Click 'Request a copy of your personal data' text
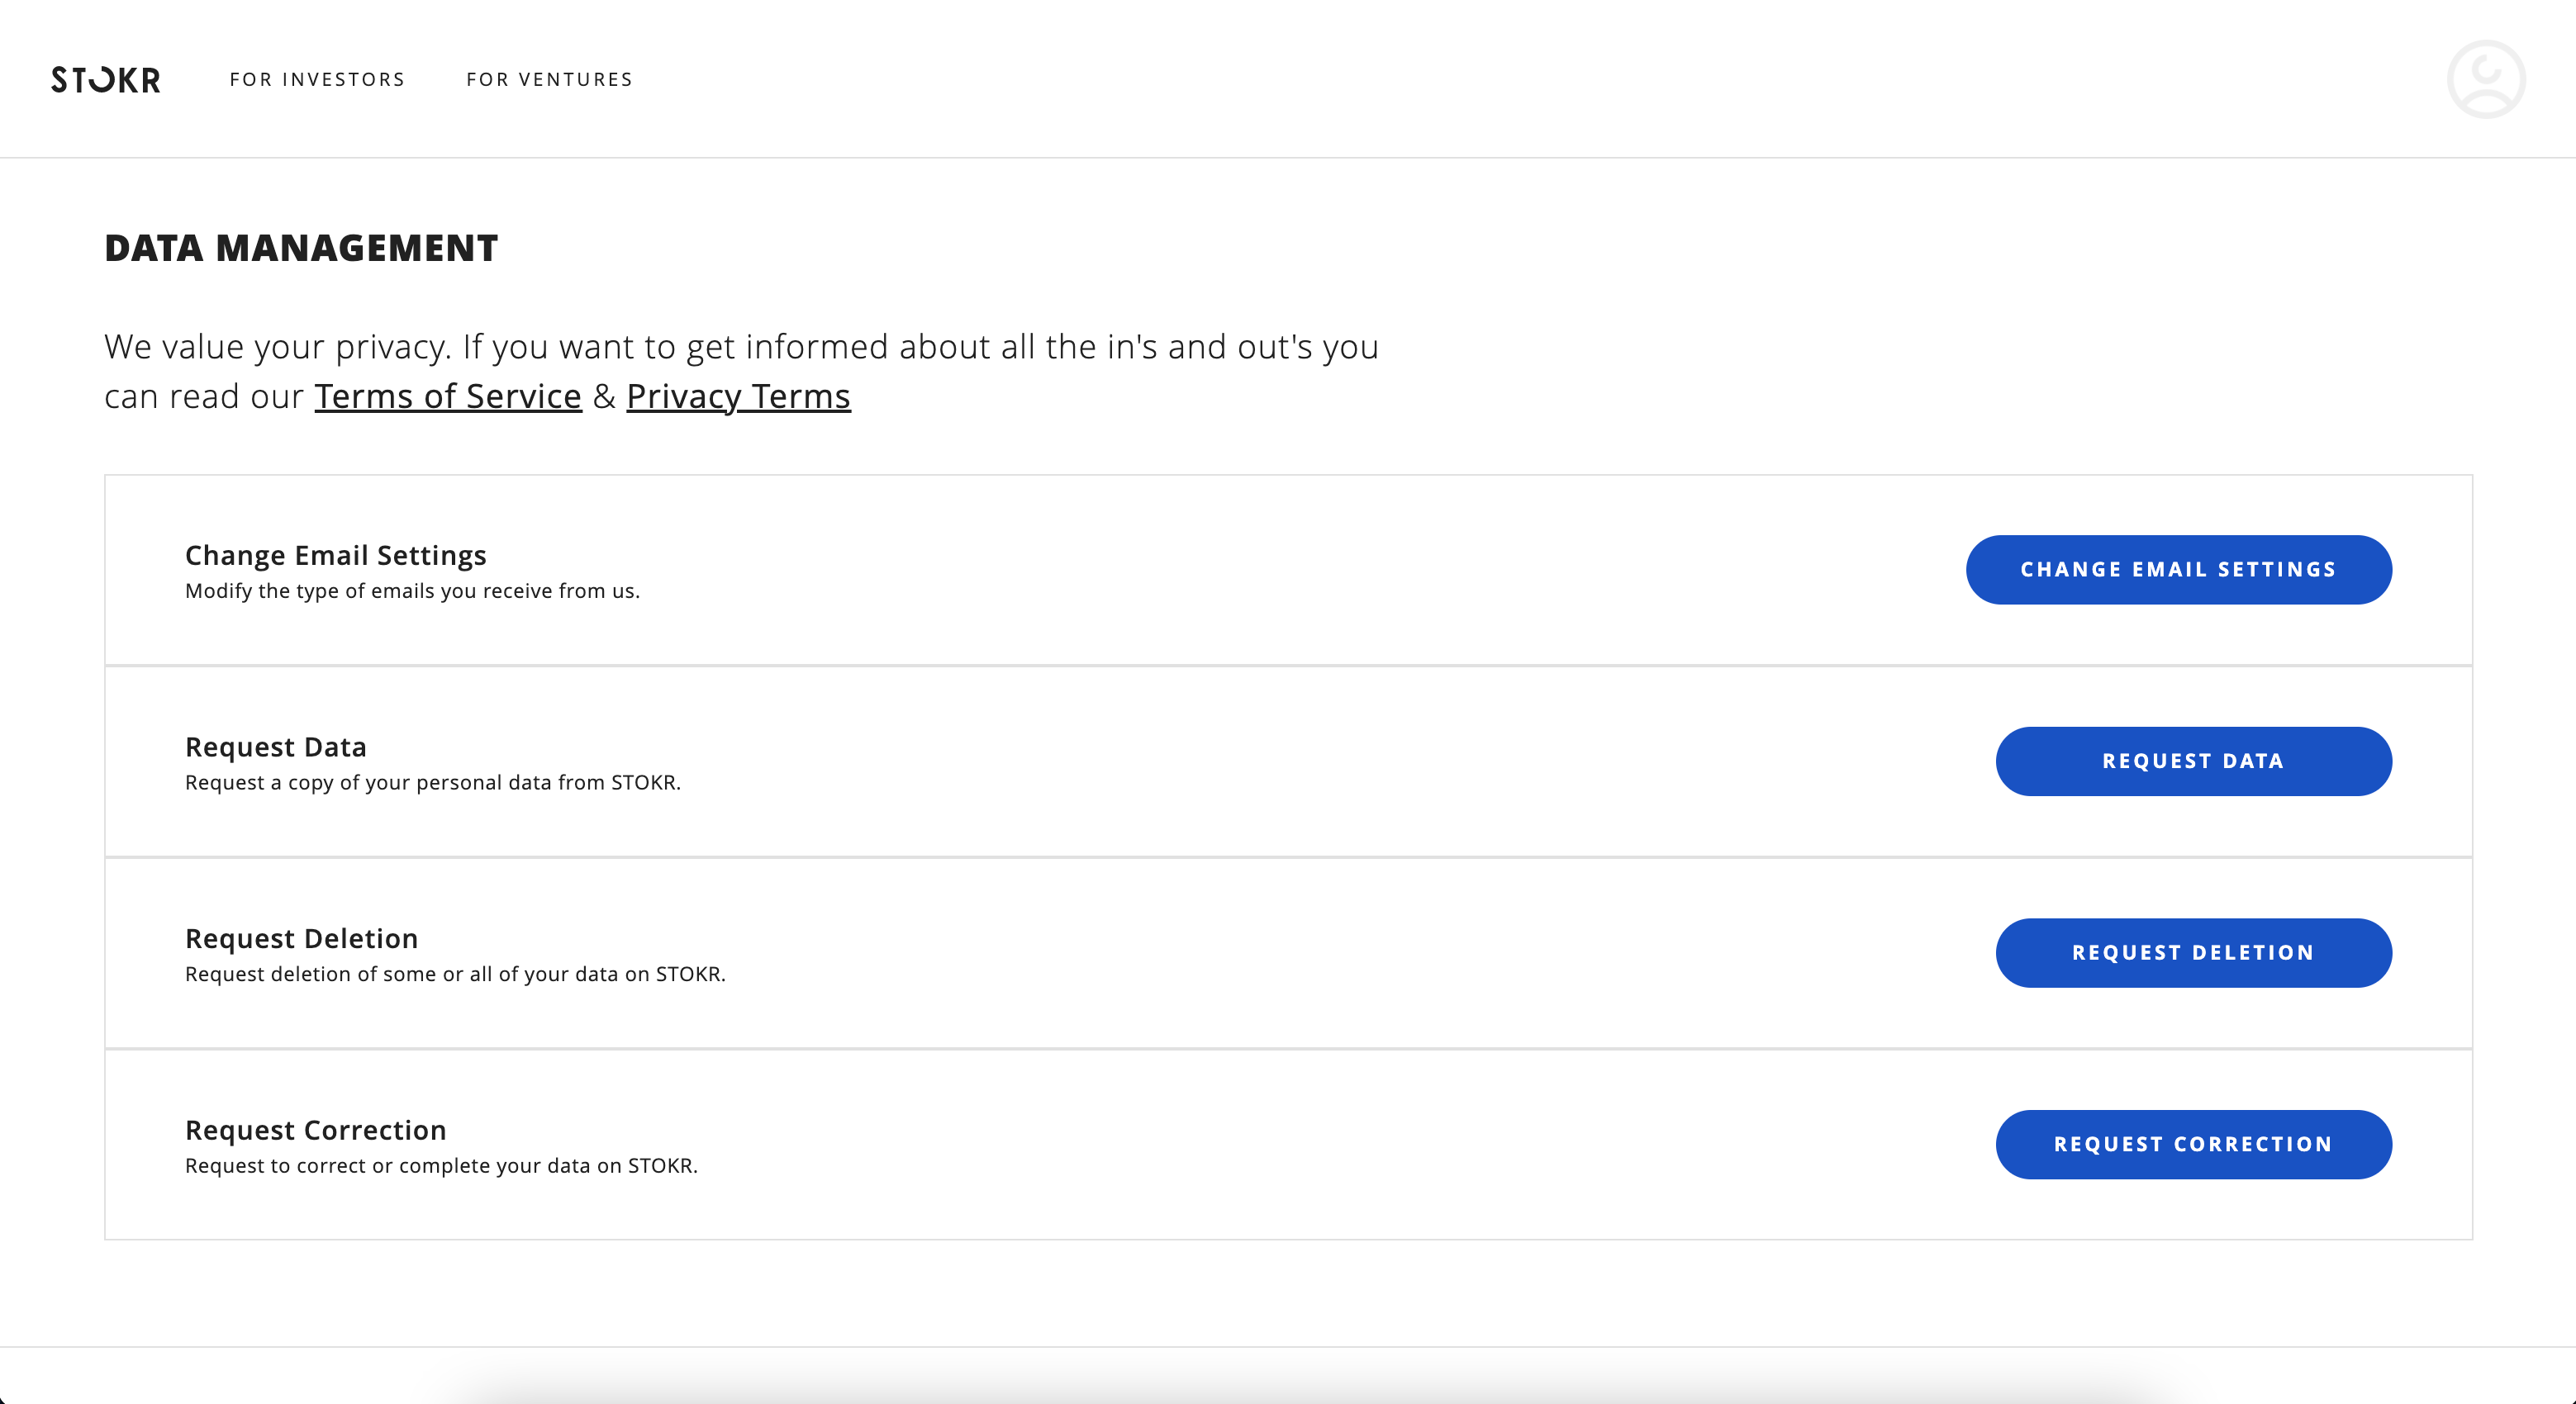Viewport: 2576px width, 1404px height. pyautogui.click(x=433, y=782)
